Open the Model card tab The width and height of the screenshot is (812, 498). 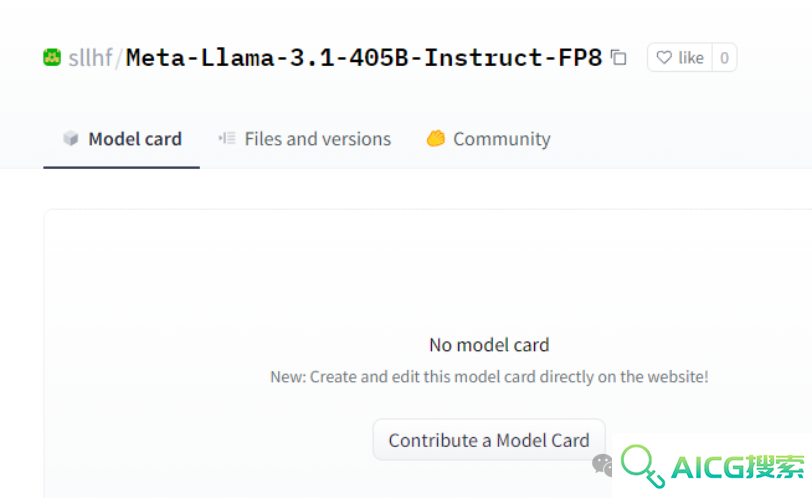click(122, 139)
